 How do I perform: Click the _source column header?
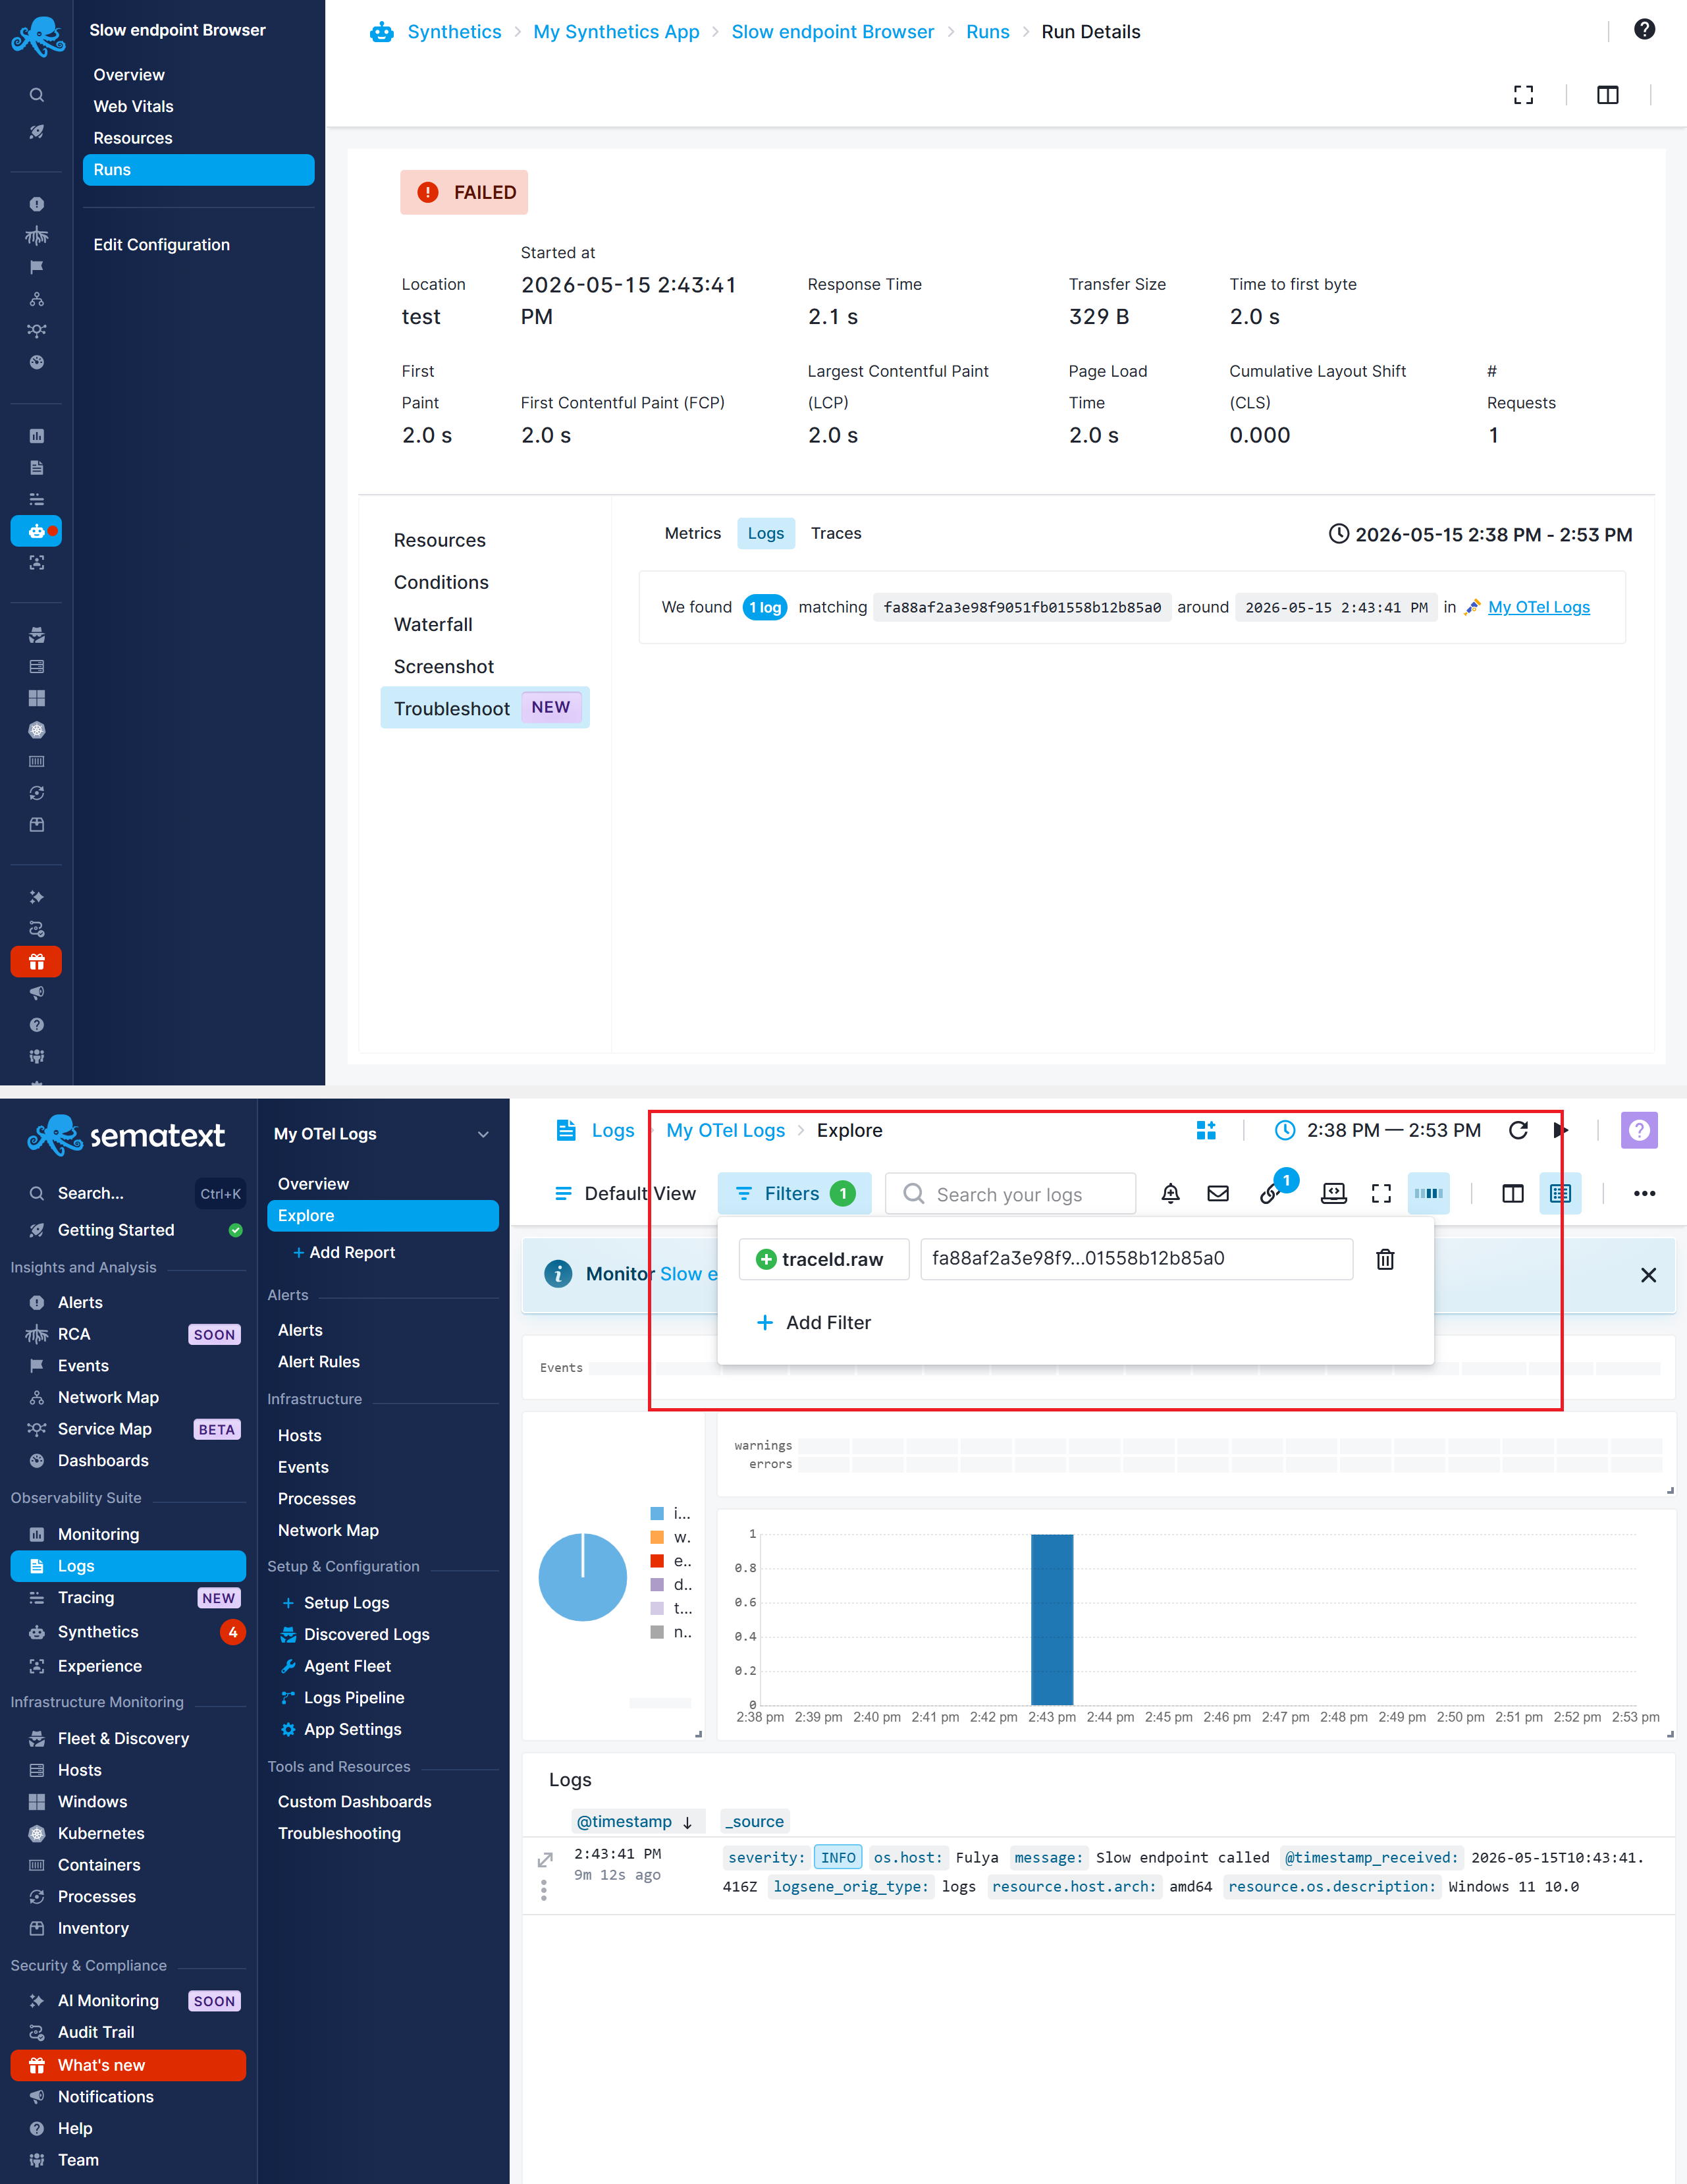tap(754, 1822)
